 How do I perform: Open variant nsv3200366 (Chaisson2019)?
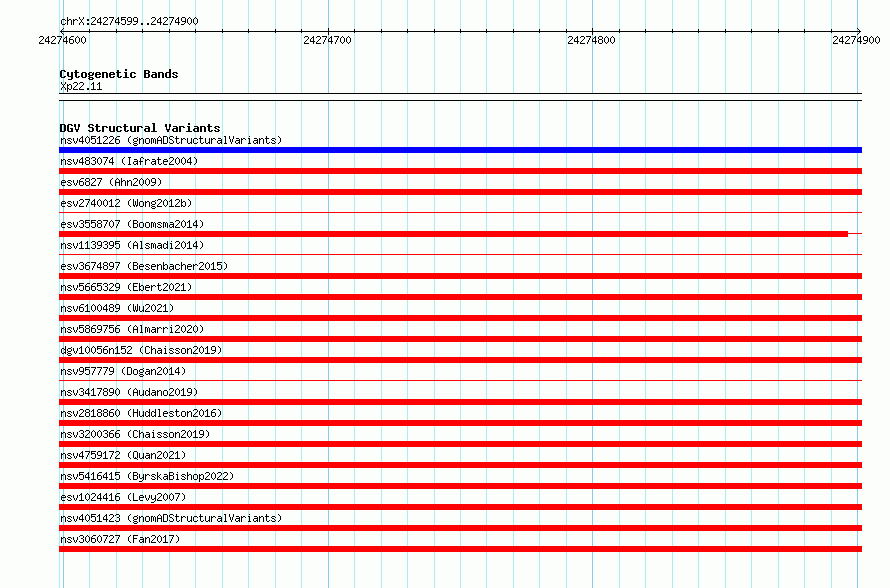(x=135, y=434)
